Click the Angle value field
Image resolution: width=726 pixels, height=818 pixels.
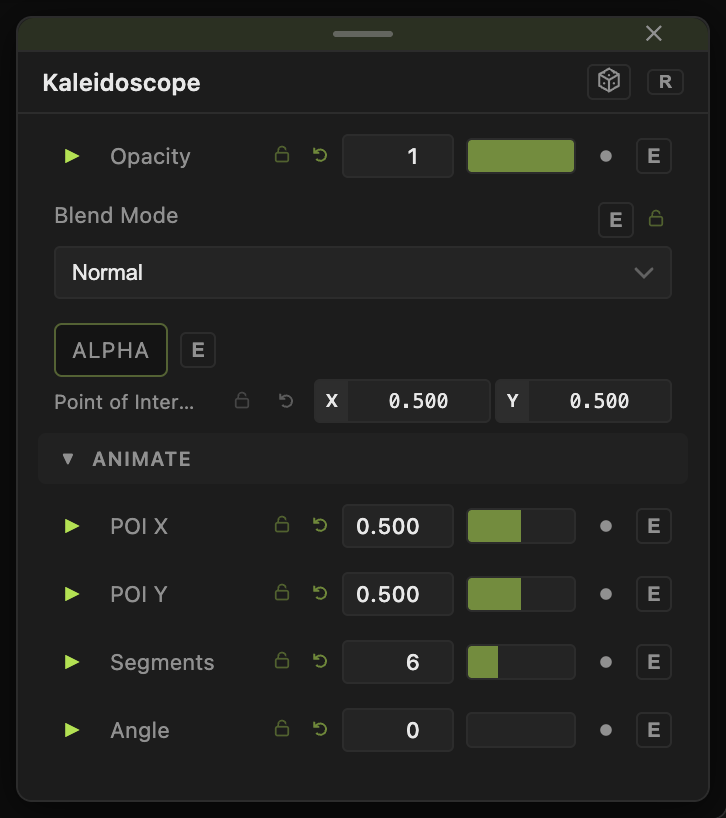pyautogui.click(x=397, y=730)
